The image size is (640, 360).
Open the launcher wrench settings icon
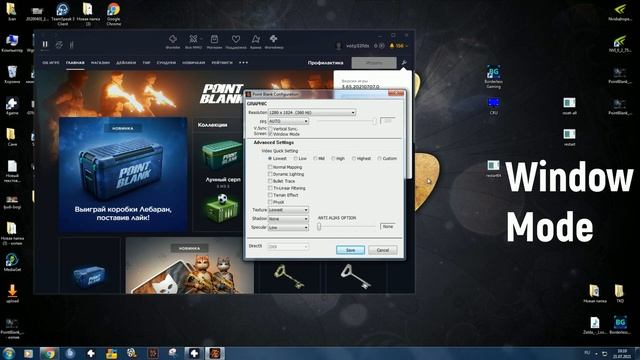(404, 62)
